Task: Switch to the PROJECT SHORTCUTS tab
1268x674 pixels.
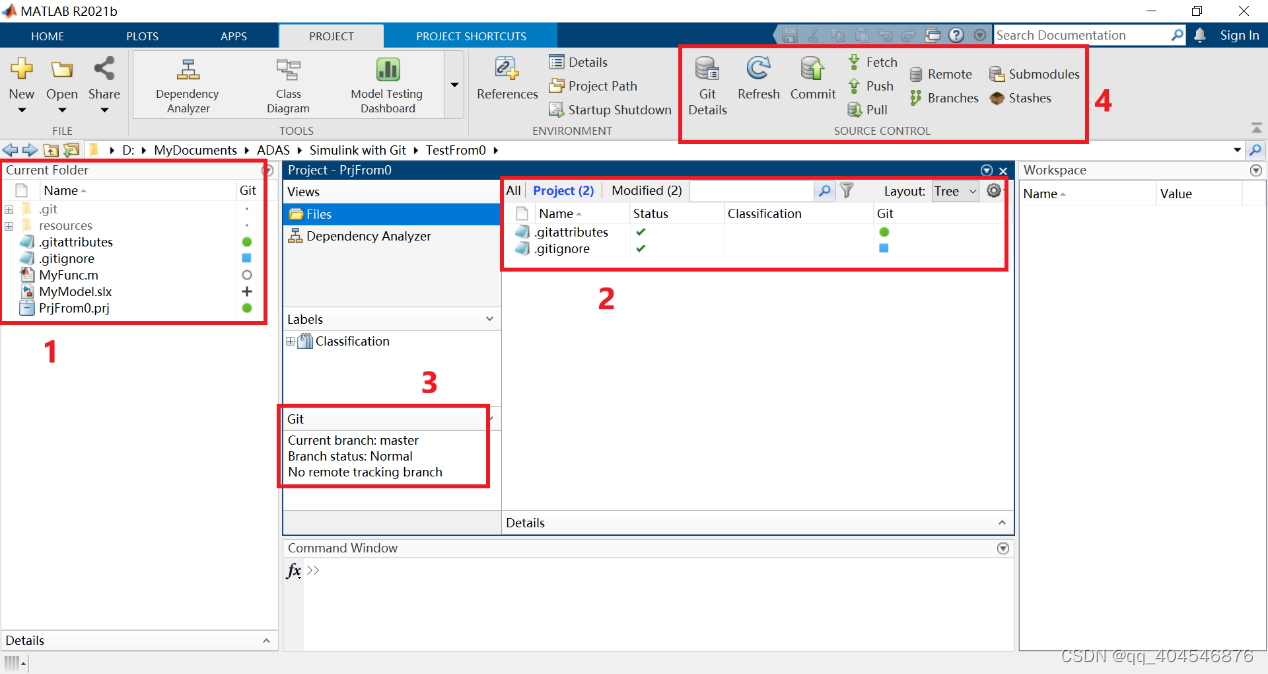Action: [x=471, y=36]
